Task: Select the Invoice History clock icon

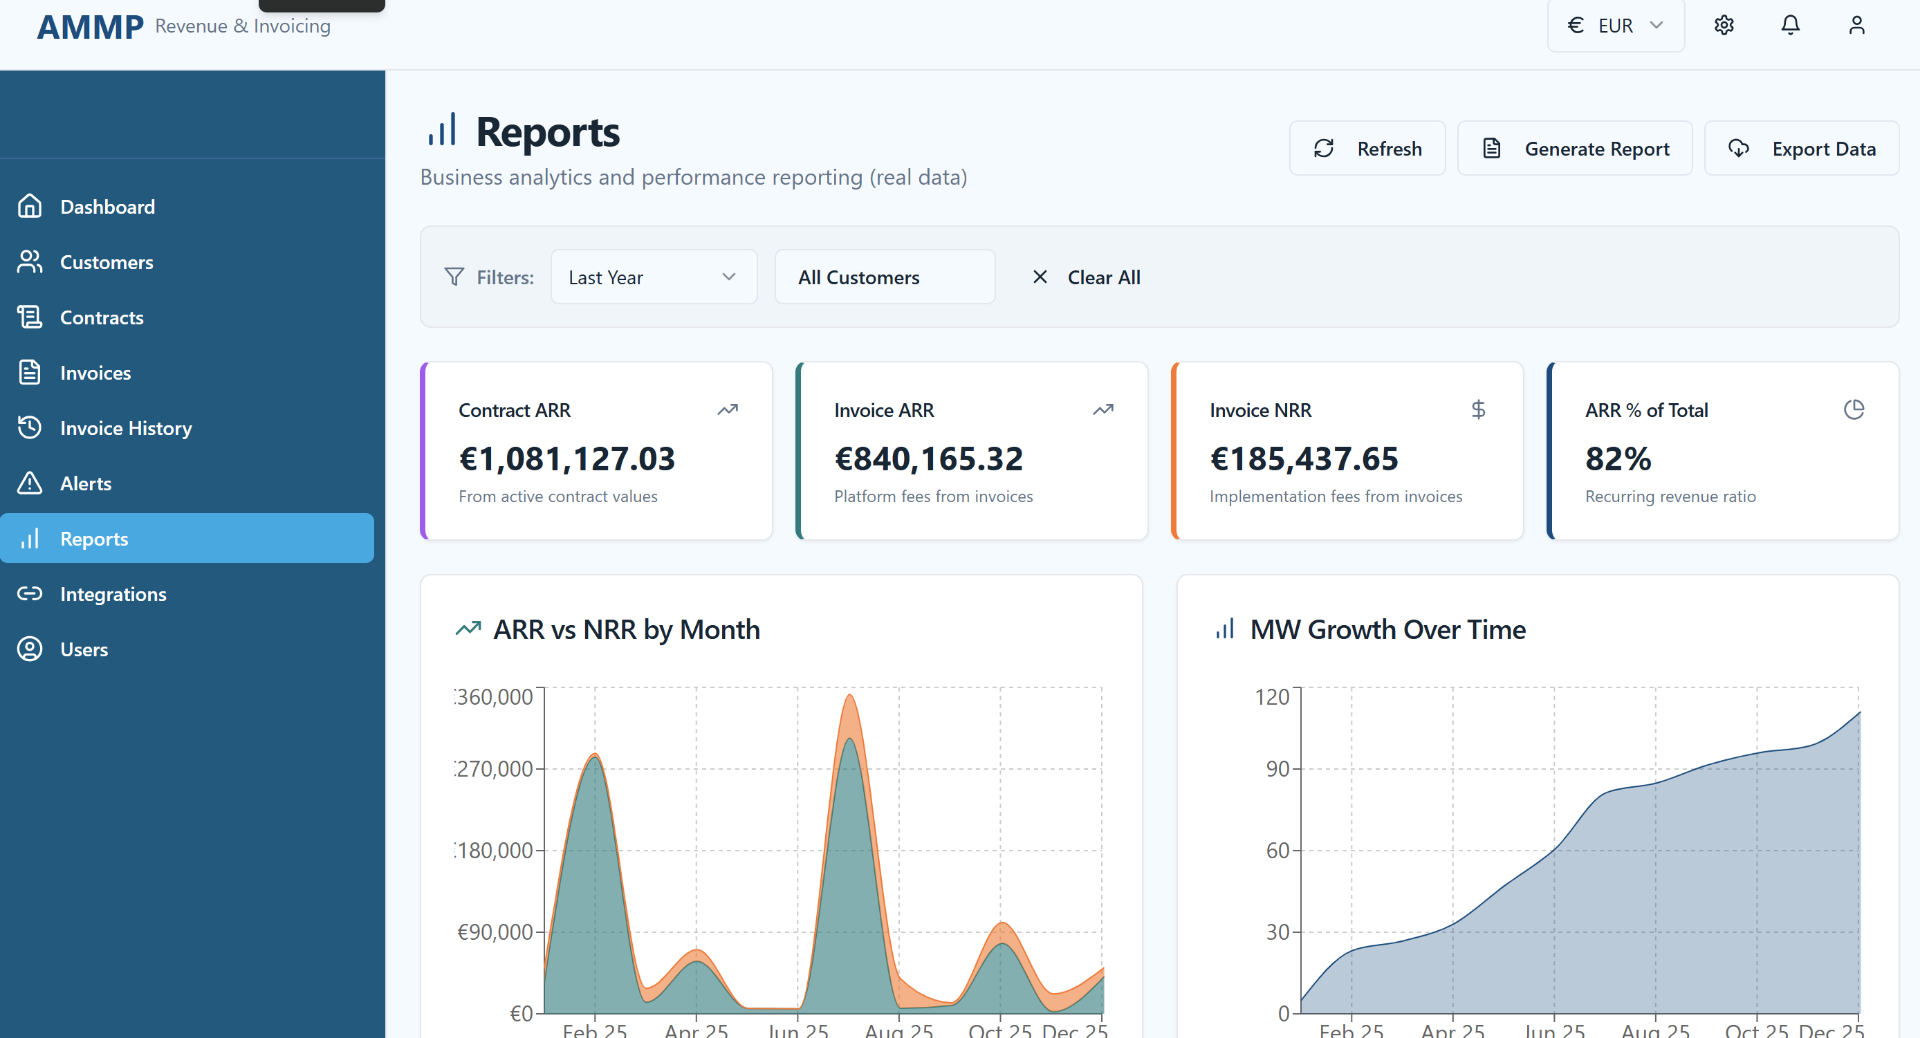Action: coord(30,427)
